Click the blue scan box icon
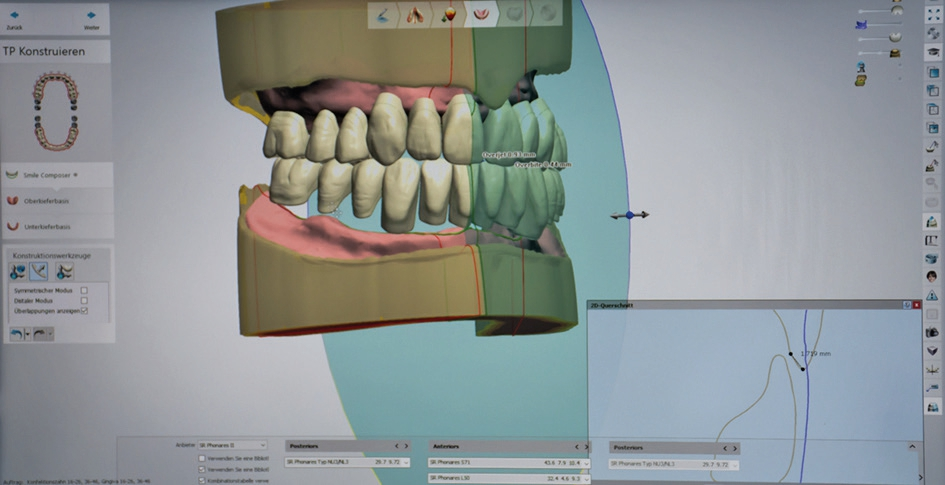 coord(932,258)
